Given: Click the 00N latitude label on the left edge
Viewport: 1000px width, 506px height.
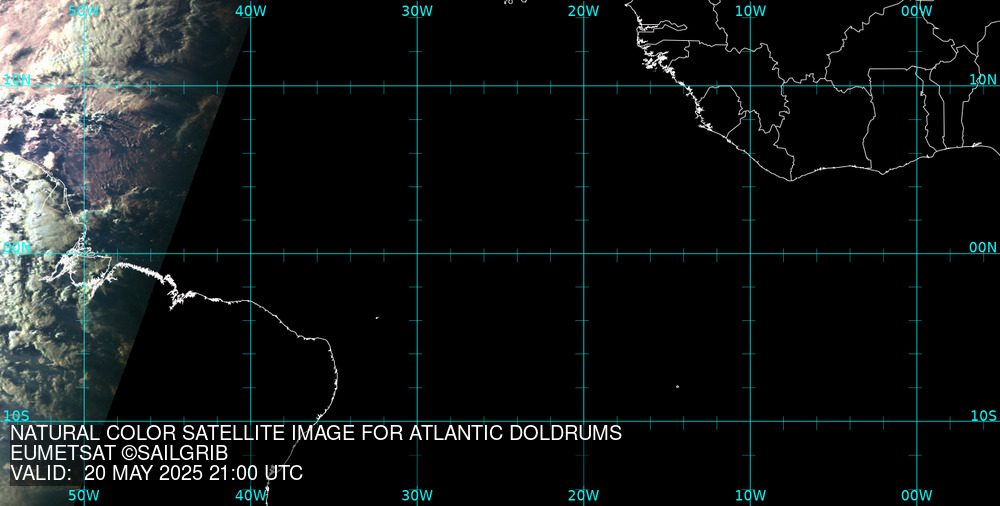Looking at the screenshot, I should 17,248.
